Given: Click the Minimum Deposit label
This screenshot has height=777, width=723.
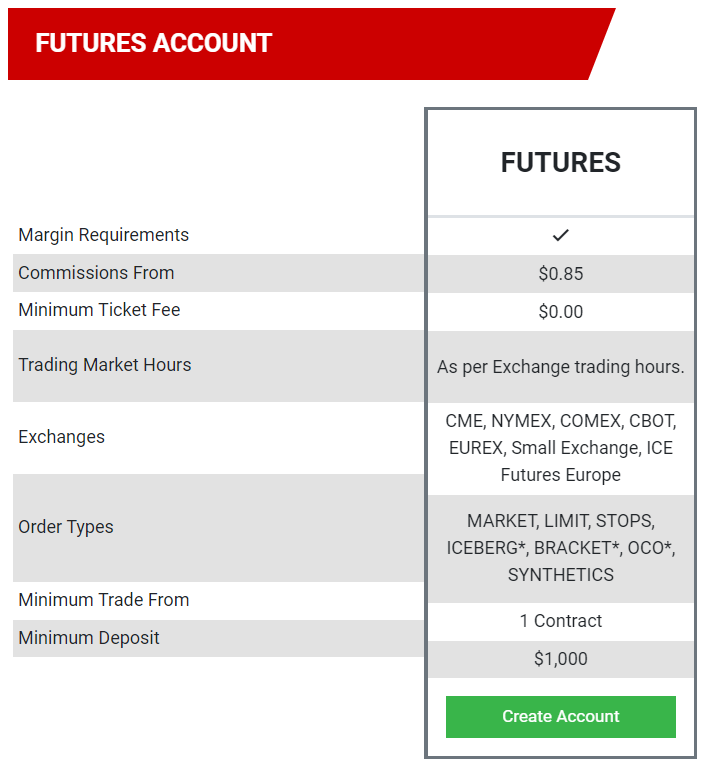Looking at the screenshot, I should pyautogui.click(x=89, y=638).
